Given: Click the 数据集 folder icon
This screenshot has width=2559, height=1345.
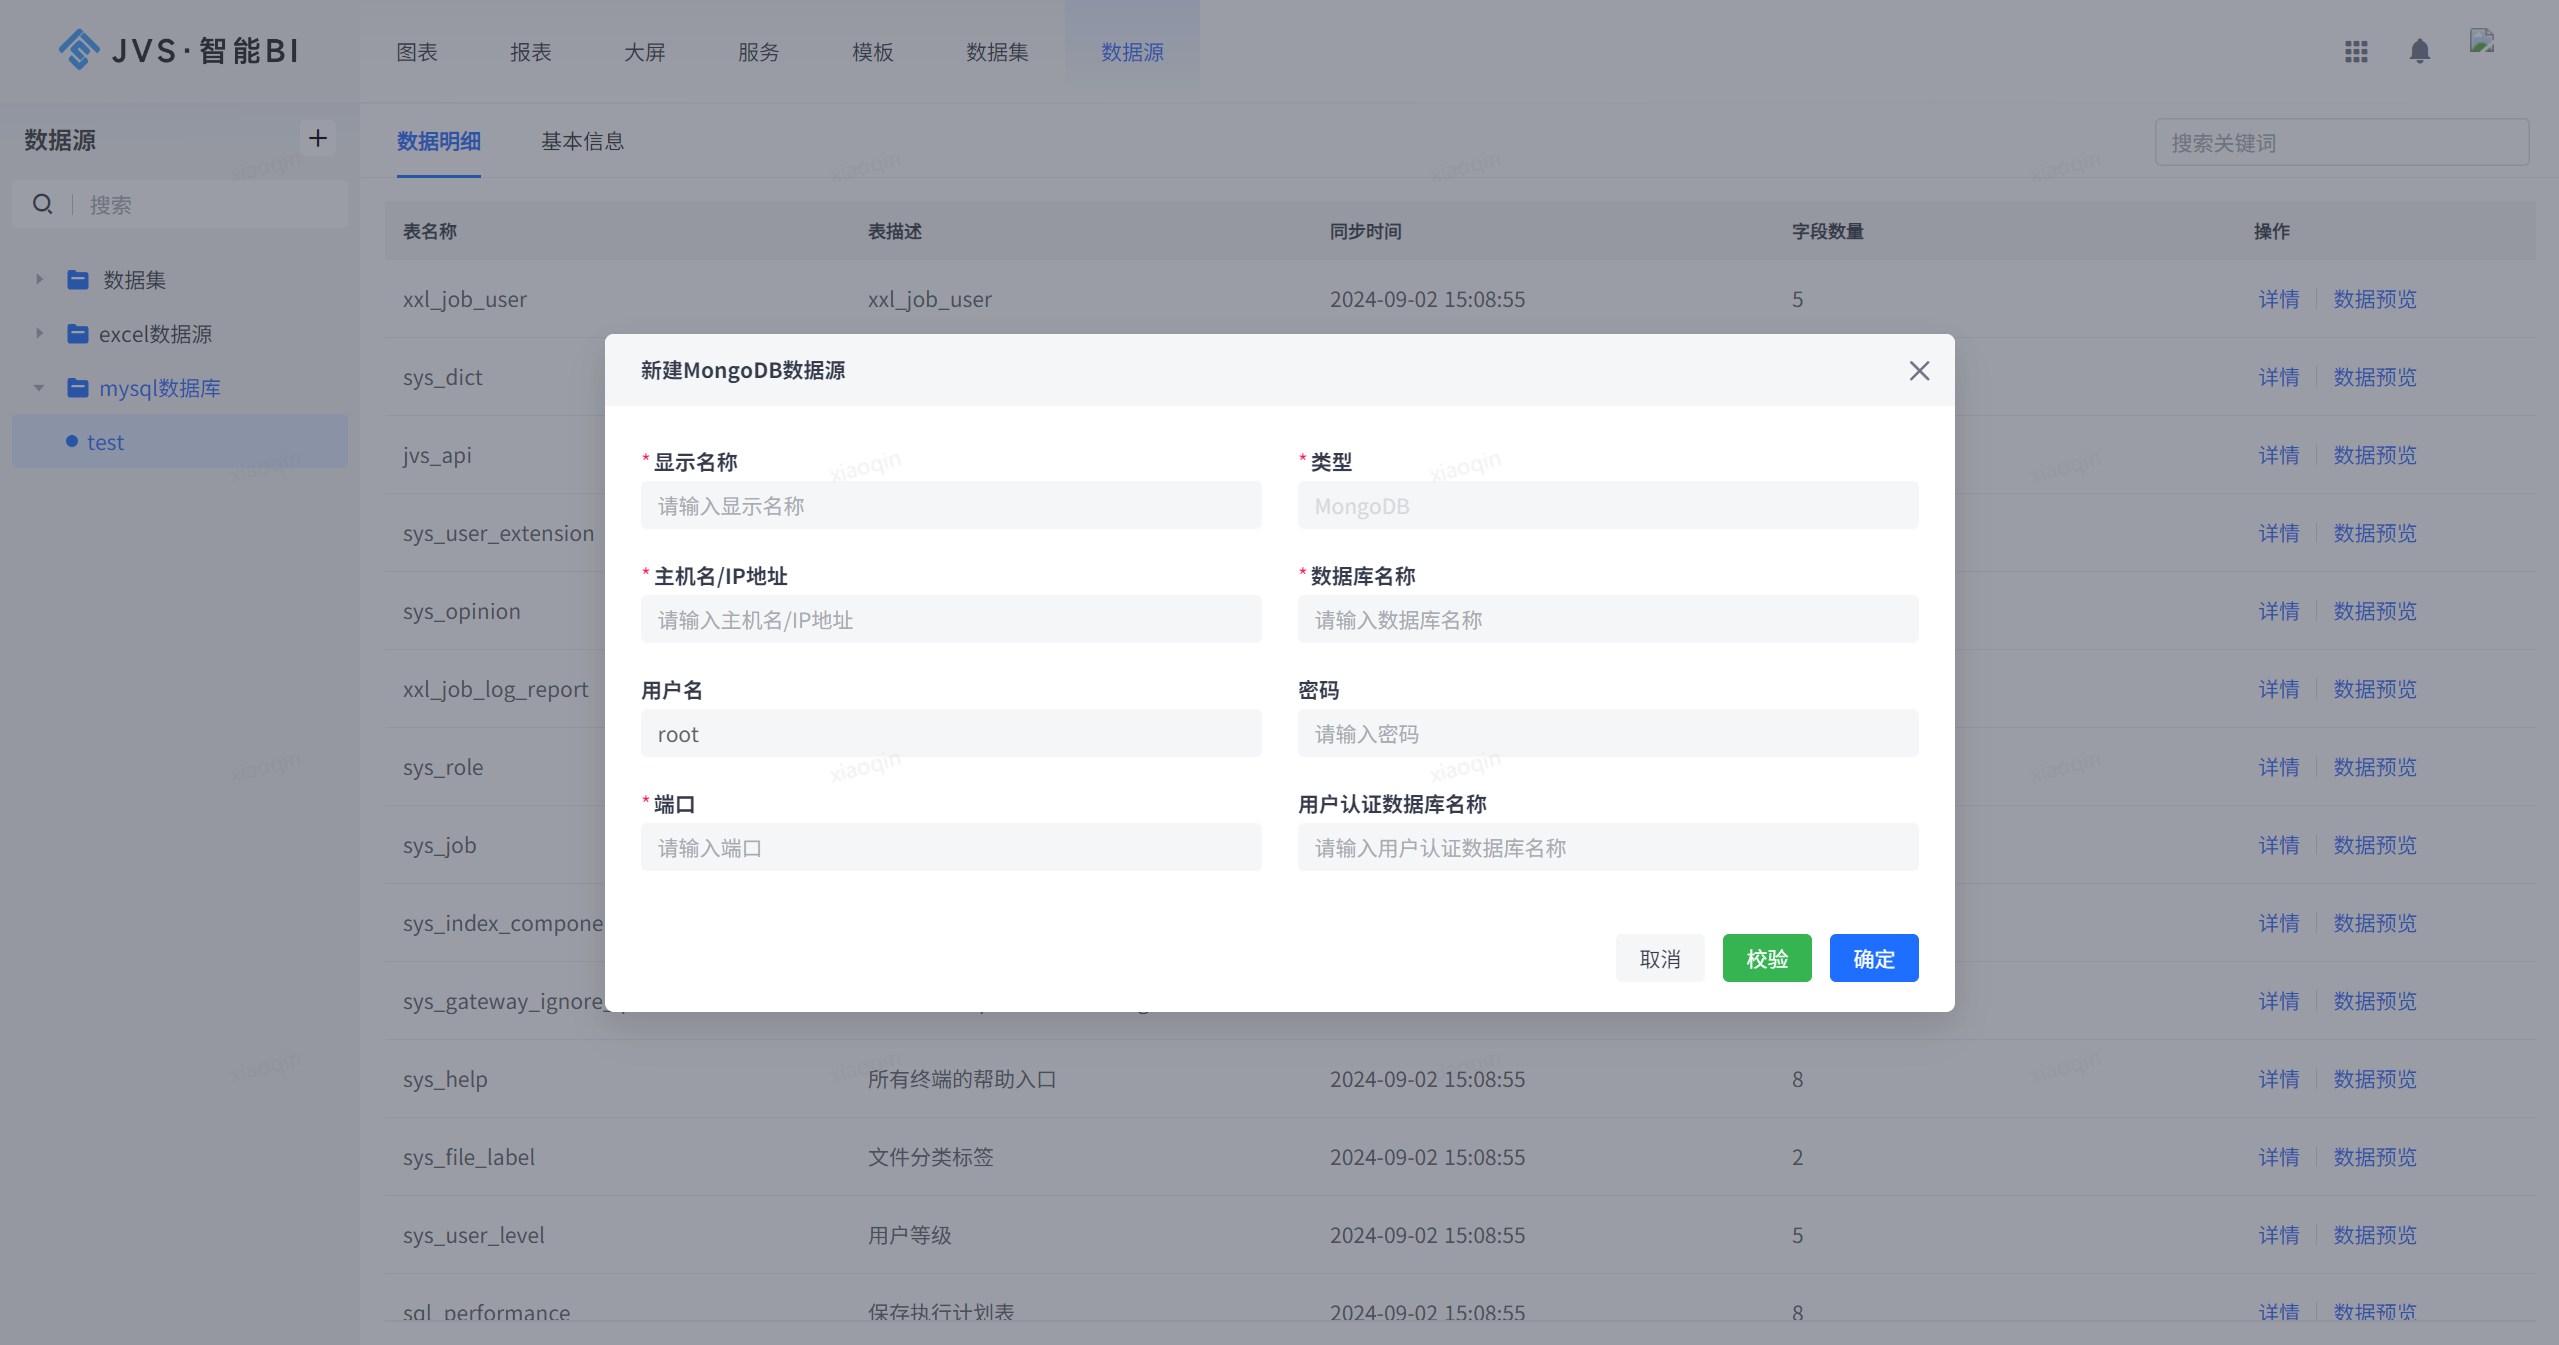Looking at the screenshot, I should point(77,279).
